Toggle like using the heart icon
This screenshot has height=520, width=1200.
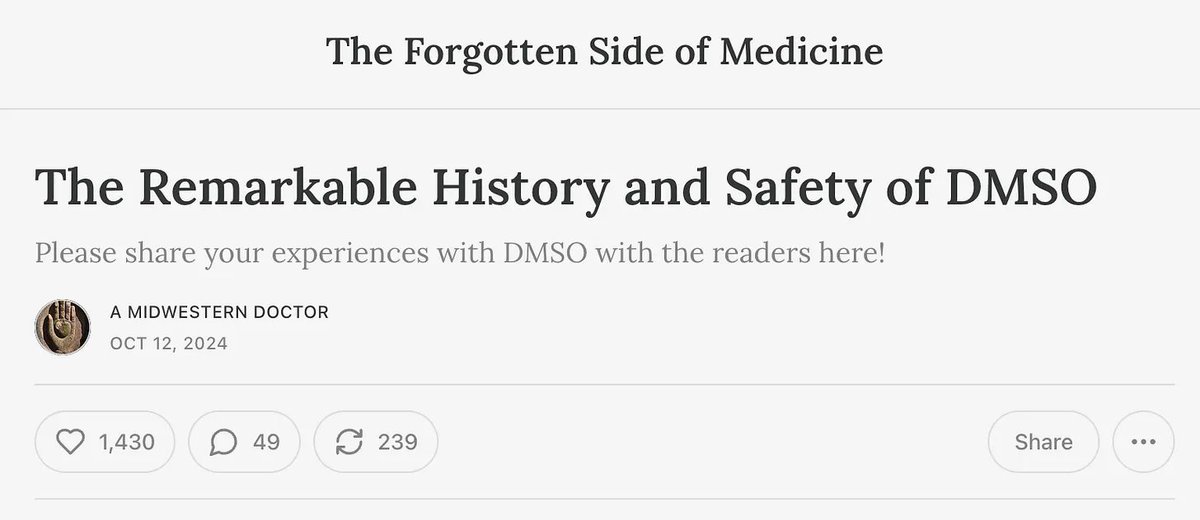pos(72,441)
